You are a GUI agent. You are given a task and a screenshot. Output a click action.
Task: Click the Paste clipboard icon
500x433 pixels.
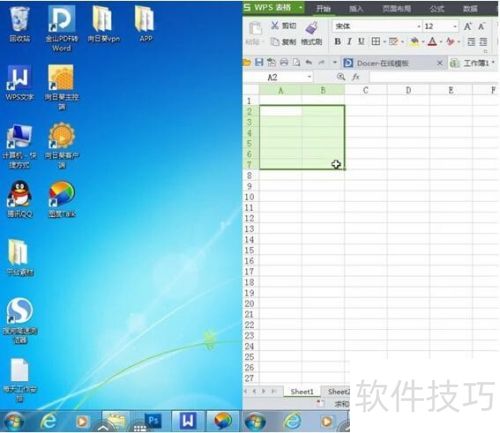tap(255, 28)
